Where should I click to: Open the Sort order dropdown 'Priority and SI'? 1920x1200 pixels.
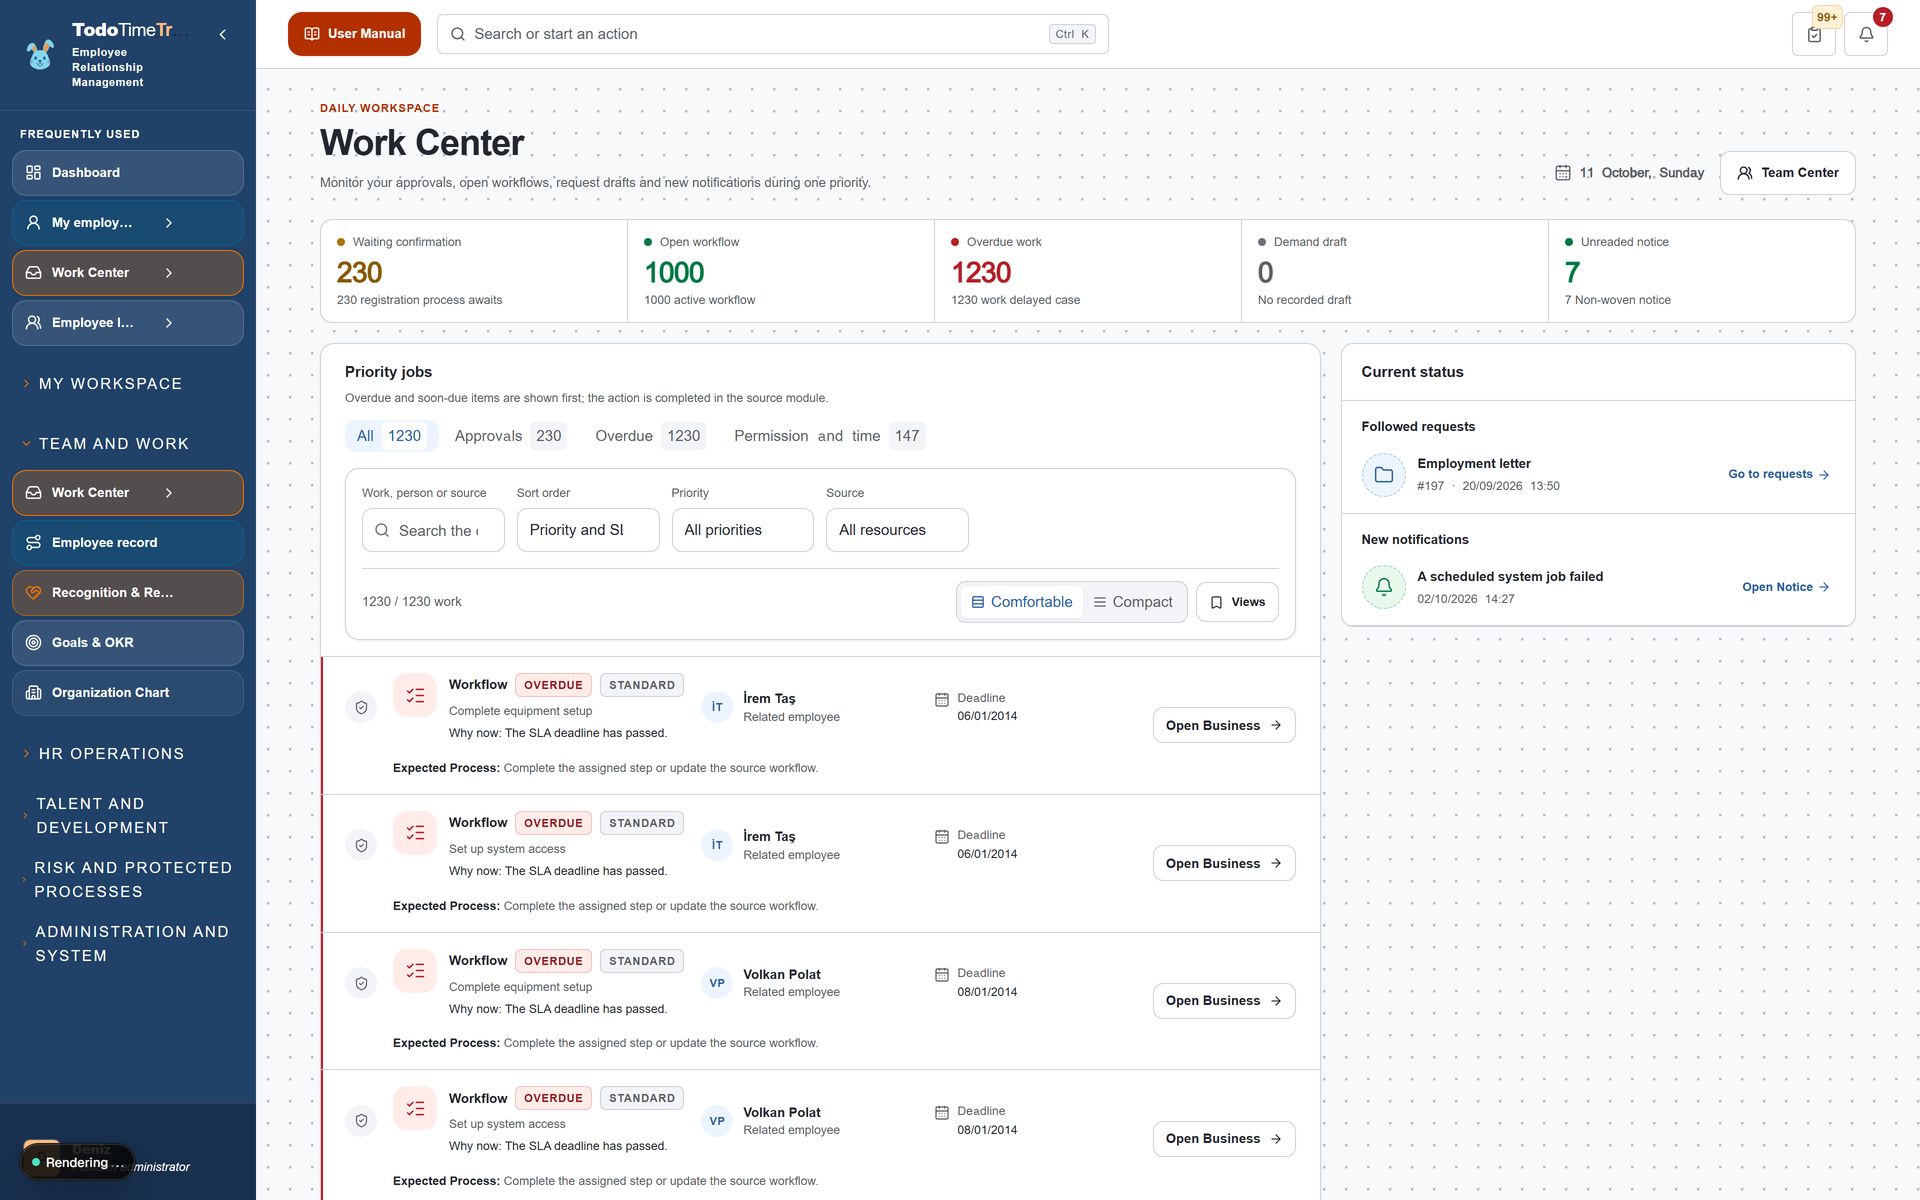coord(588,530)
